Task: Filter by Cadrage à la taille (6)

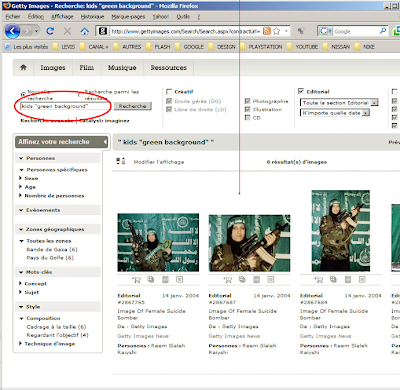Action: pos(56,327)
